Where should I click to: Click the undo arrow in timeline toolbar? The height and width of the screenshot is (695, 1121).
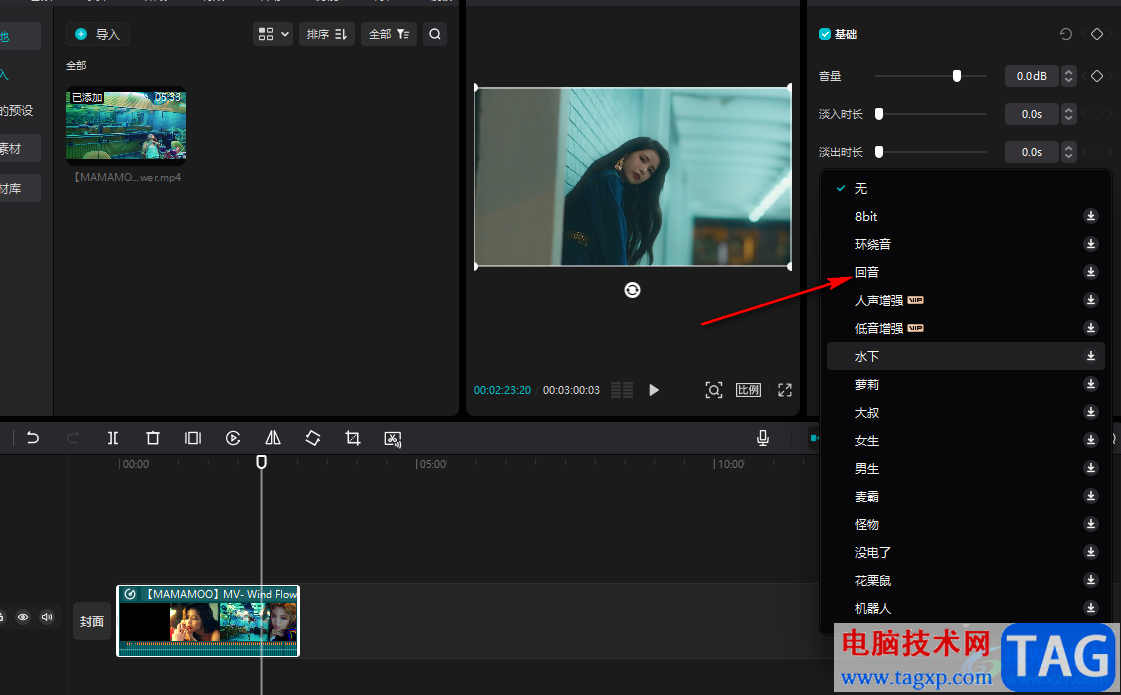pyautogui.click(x=33, y=438)
